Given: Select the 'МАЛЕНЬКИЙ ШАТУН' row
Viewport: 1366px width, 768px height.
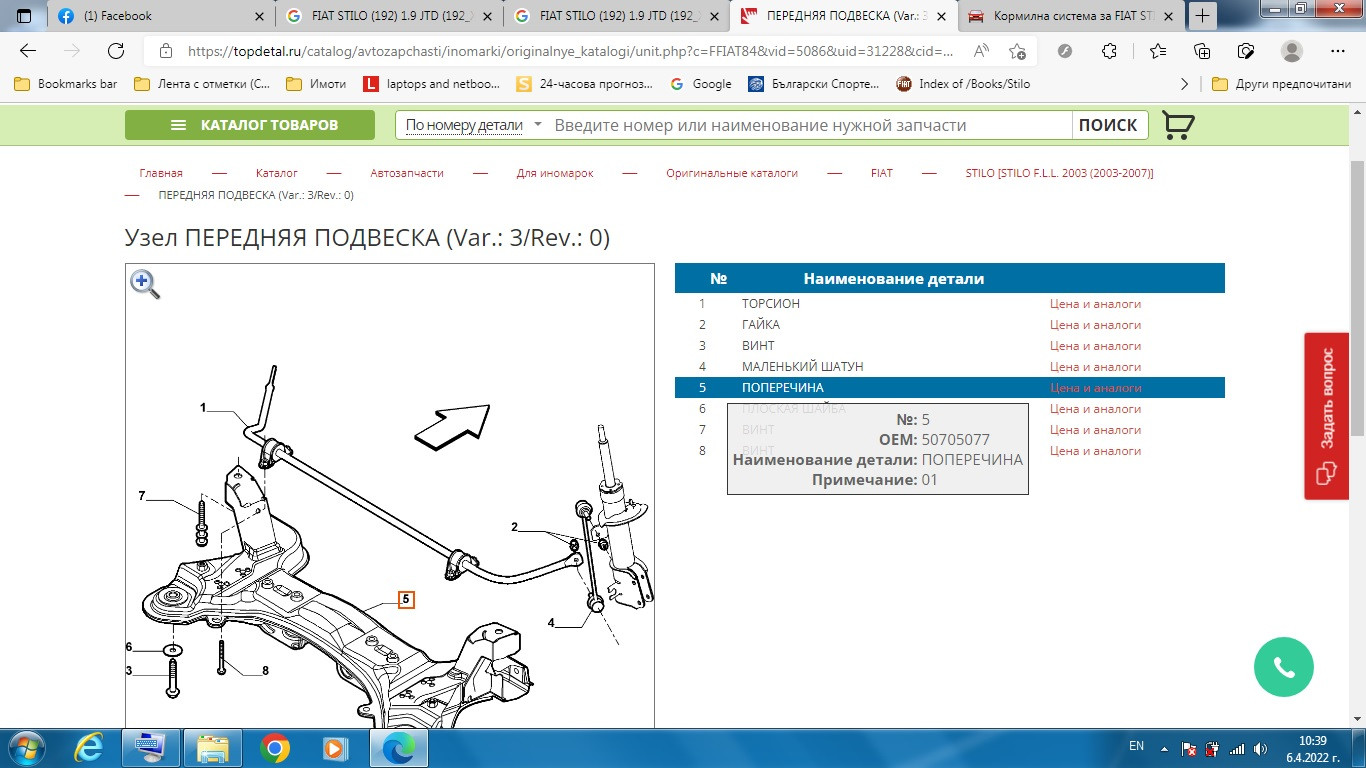Looking at the screenshot, I should pyautogui.click(x=802, y=367).
